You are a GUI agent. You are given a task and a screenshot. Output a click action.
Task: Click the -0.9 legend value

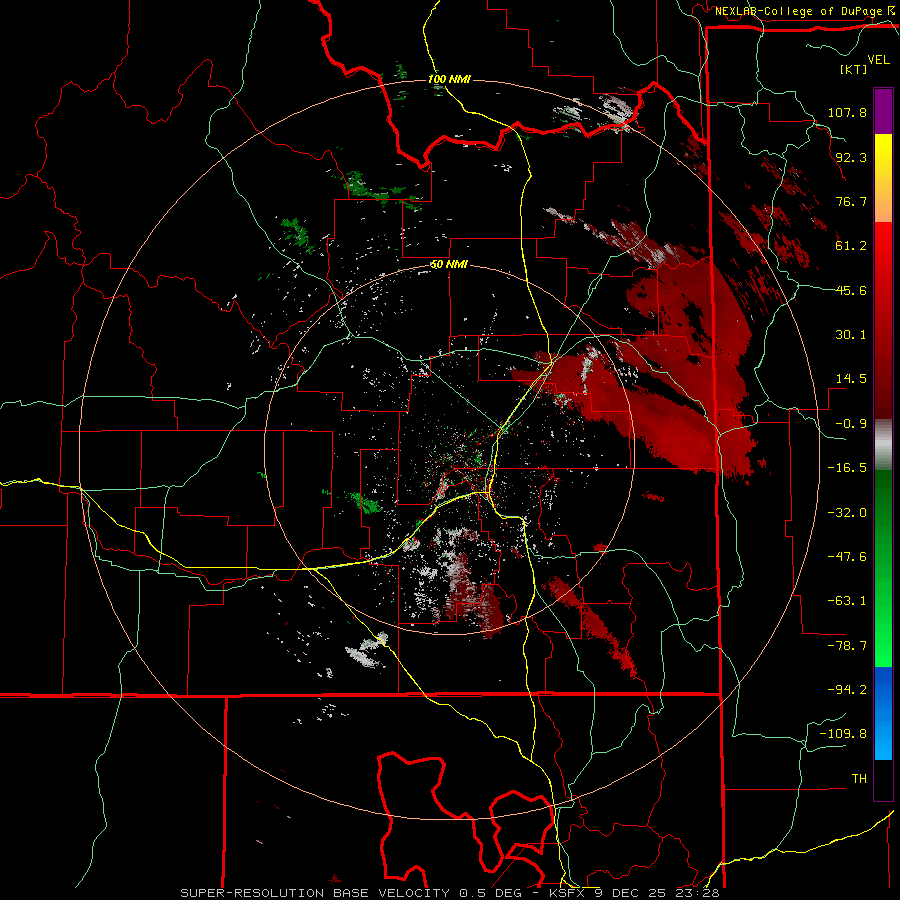click(x=851, y=424)
